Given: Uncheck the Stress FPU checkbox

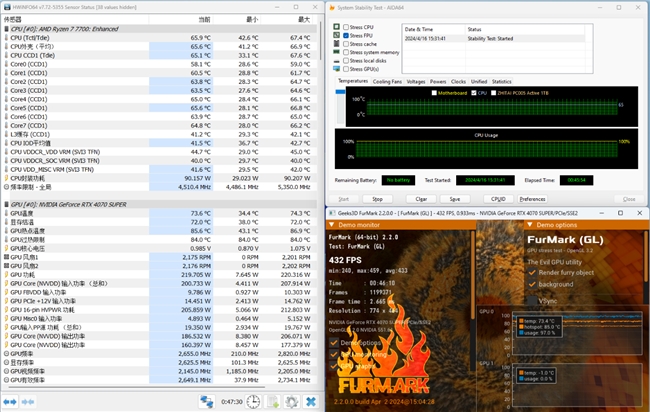Looking at the screenshot, I should (x=346, y=36).
